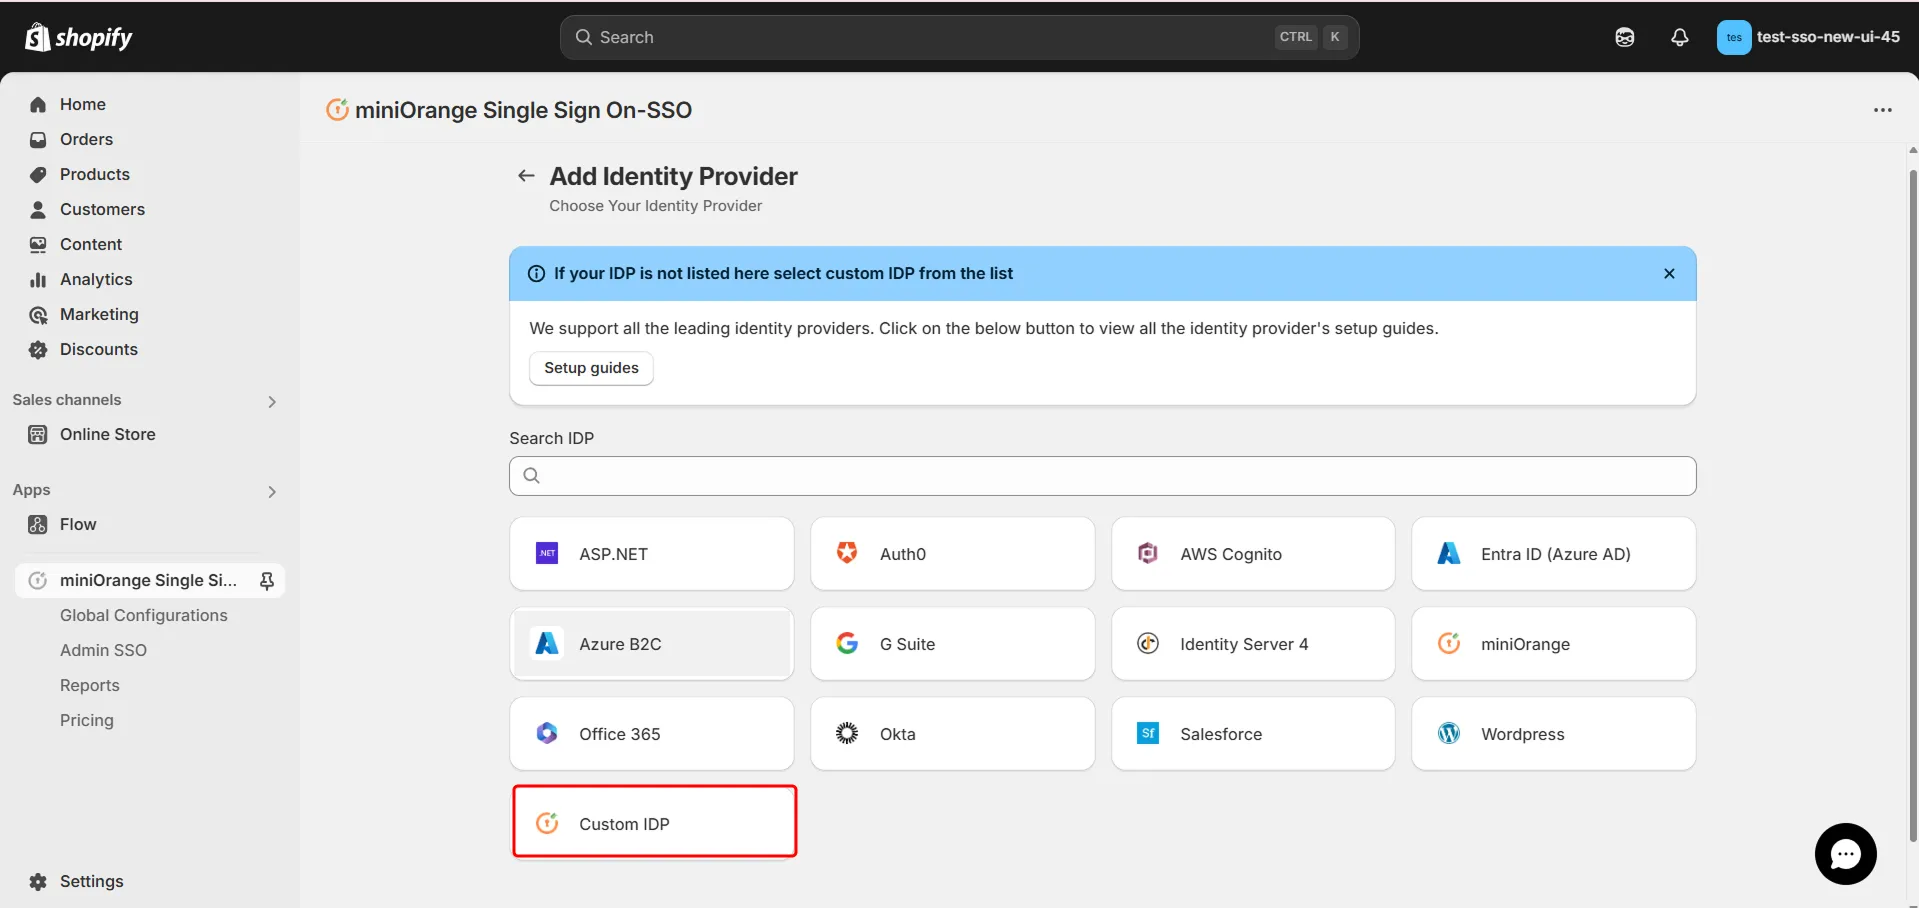
Task: Click the Settings gear icon
Action: (x=38, y=881)
